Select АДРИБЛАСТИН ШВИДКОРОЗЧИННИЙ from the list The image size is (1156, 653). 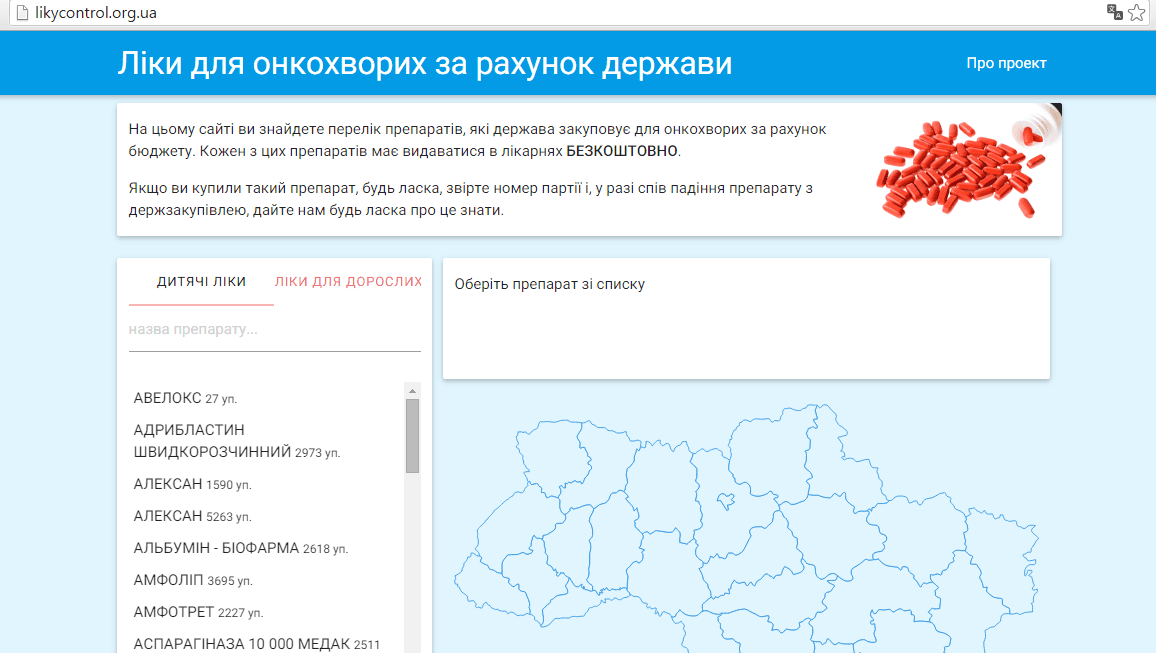click(x=236, y=441)
